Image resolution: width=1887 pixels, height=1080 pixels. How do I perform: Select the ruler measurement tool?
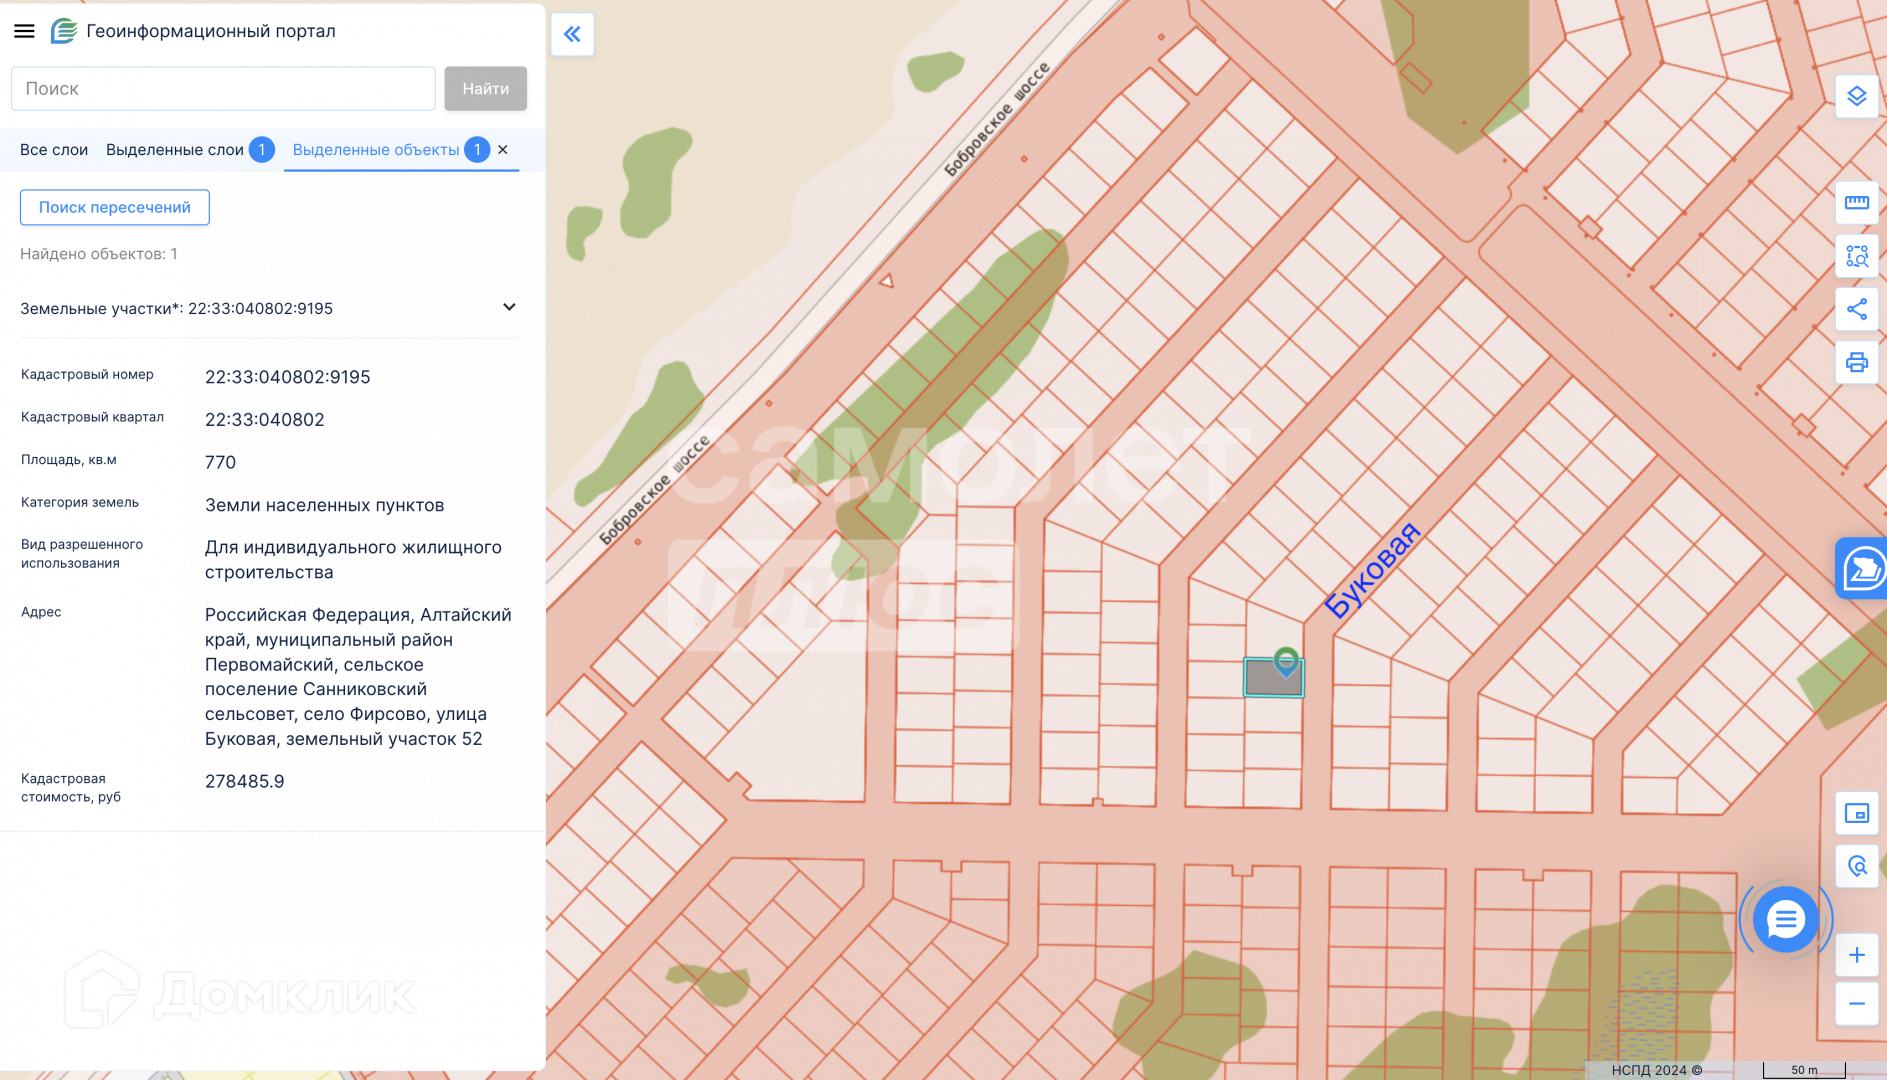(x=1856, y=203)
